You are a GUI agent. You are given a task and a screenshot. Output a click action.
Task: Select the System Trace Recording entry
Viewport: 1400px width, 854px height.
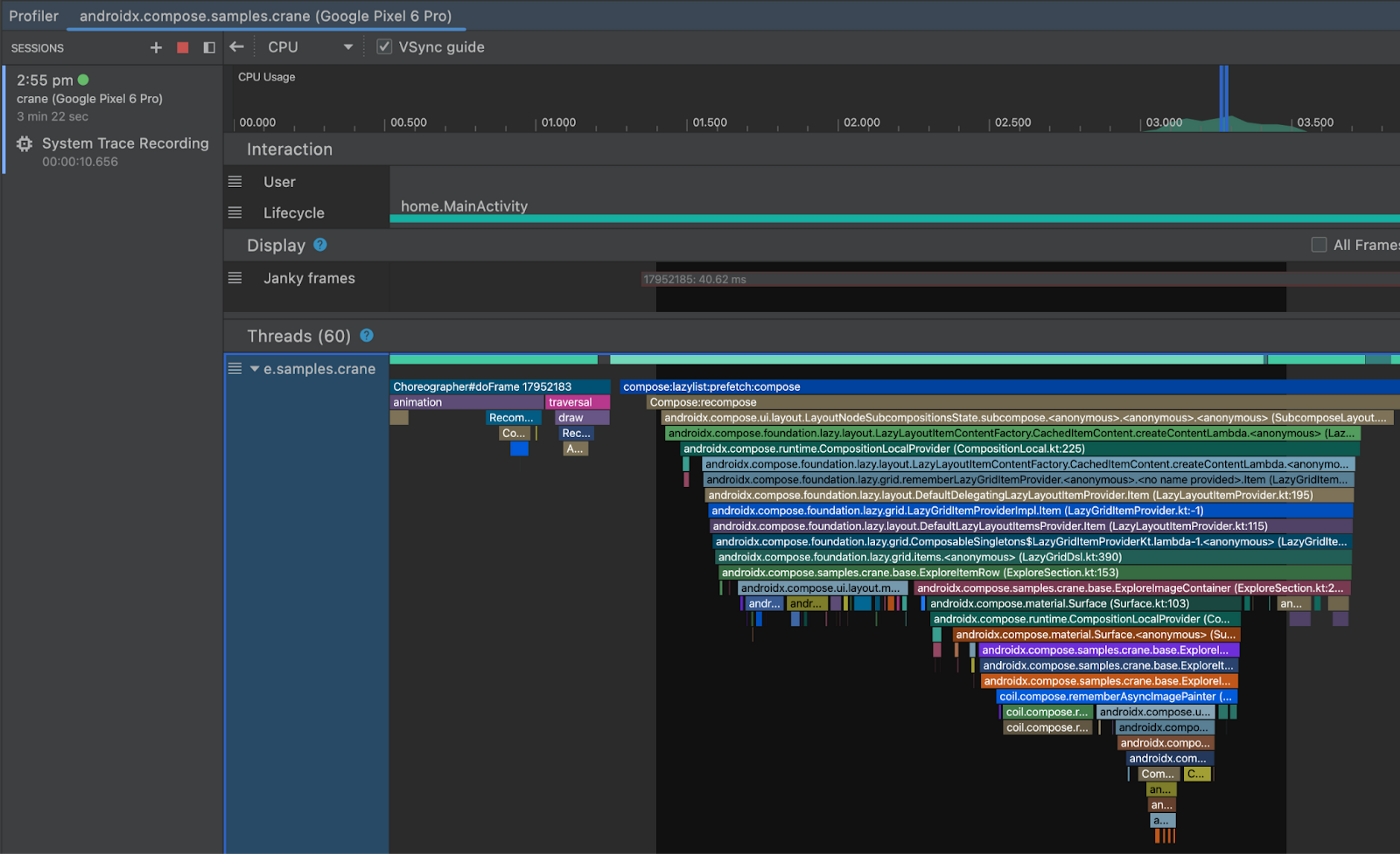126,143
